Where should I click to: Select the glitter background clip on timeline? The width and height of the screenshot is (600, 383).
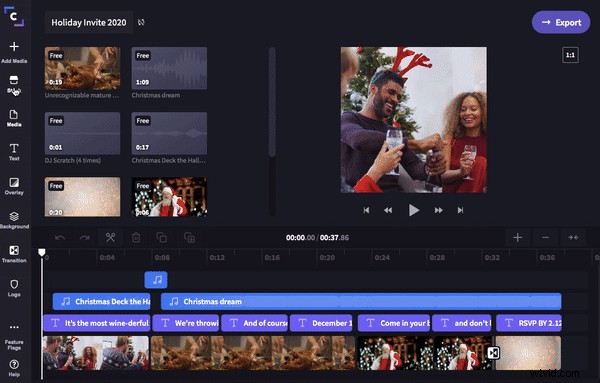click(528, 353)
